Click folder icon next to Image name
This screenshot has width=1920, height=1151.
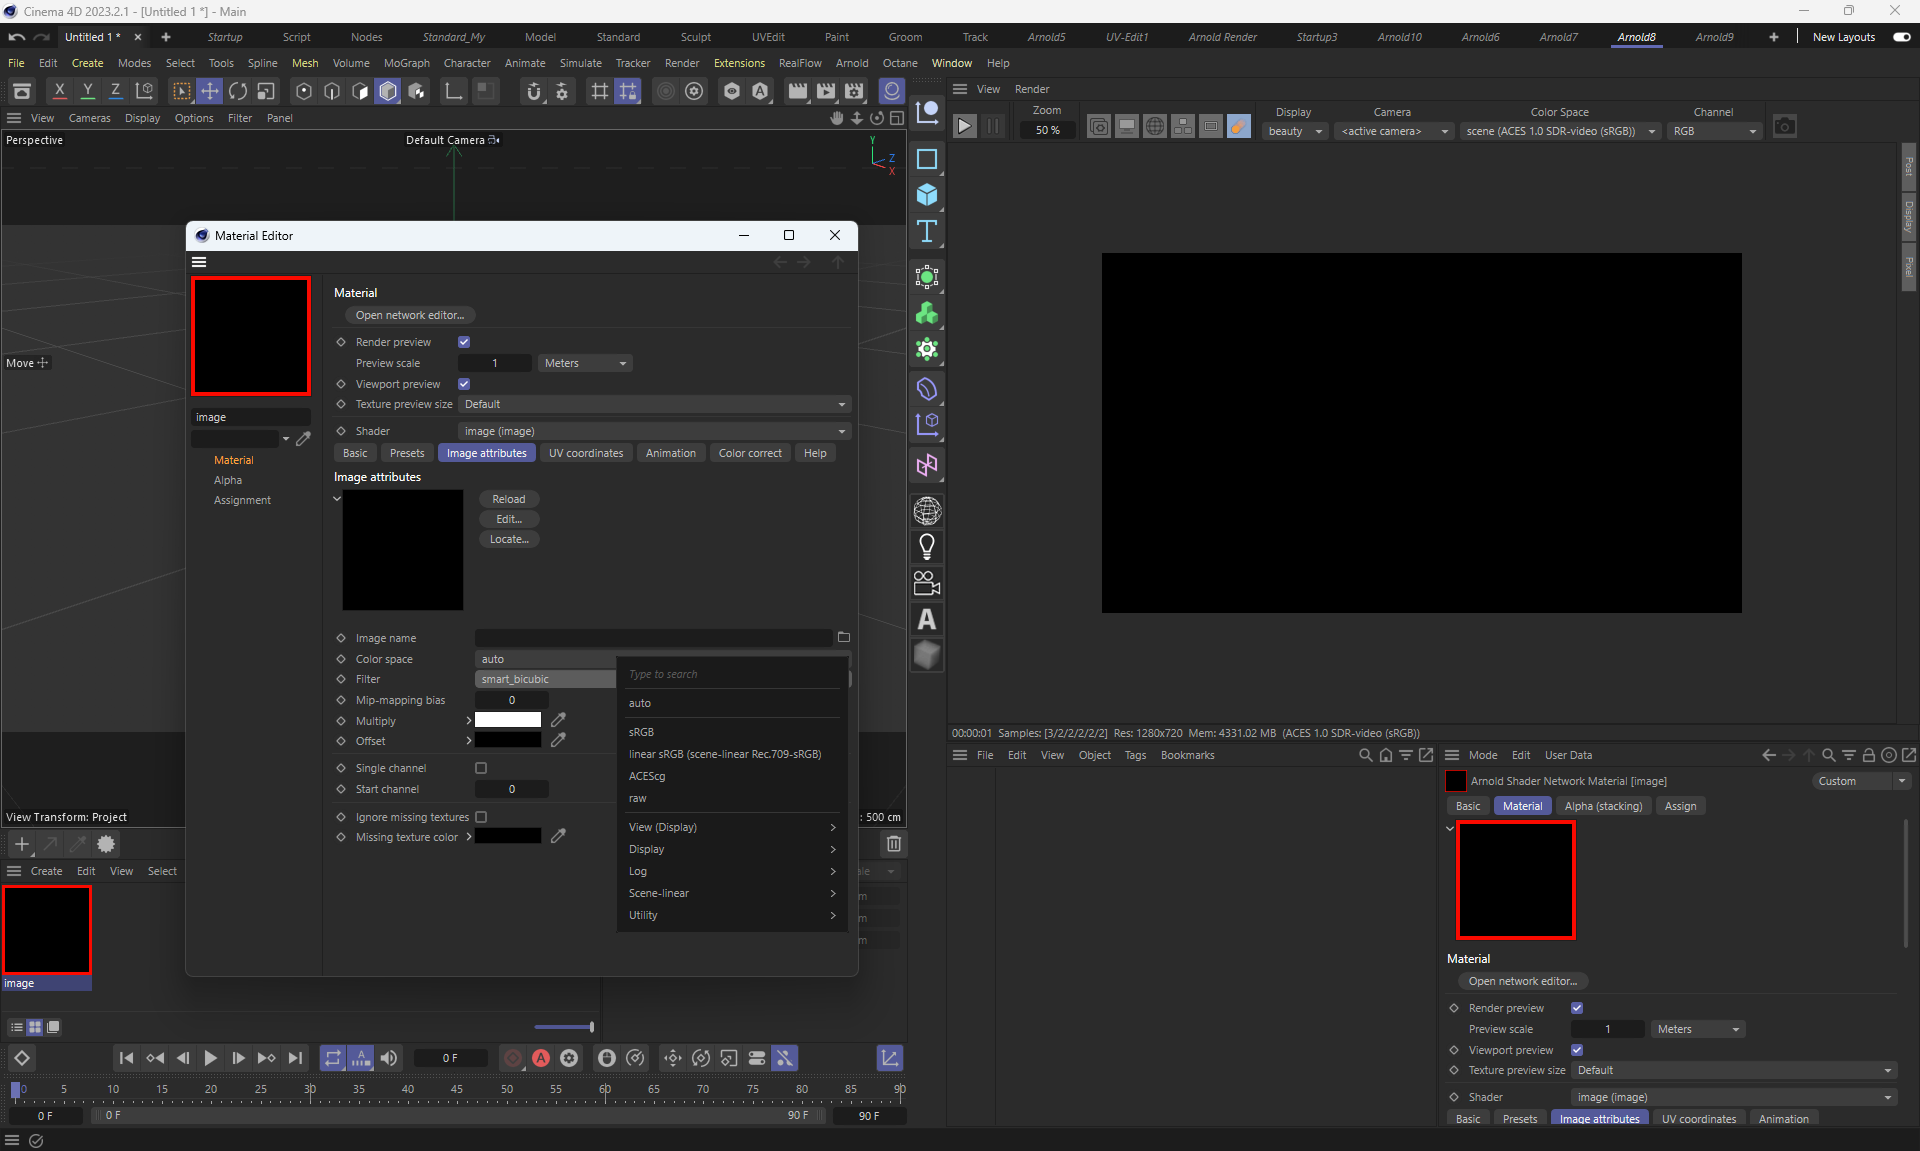click(x=843, y=637)
